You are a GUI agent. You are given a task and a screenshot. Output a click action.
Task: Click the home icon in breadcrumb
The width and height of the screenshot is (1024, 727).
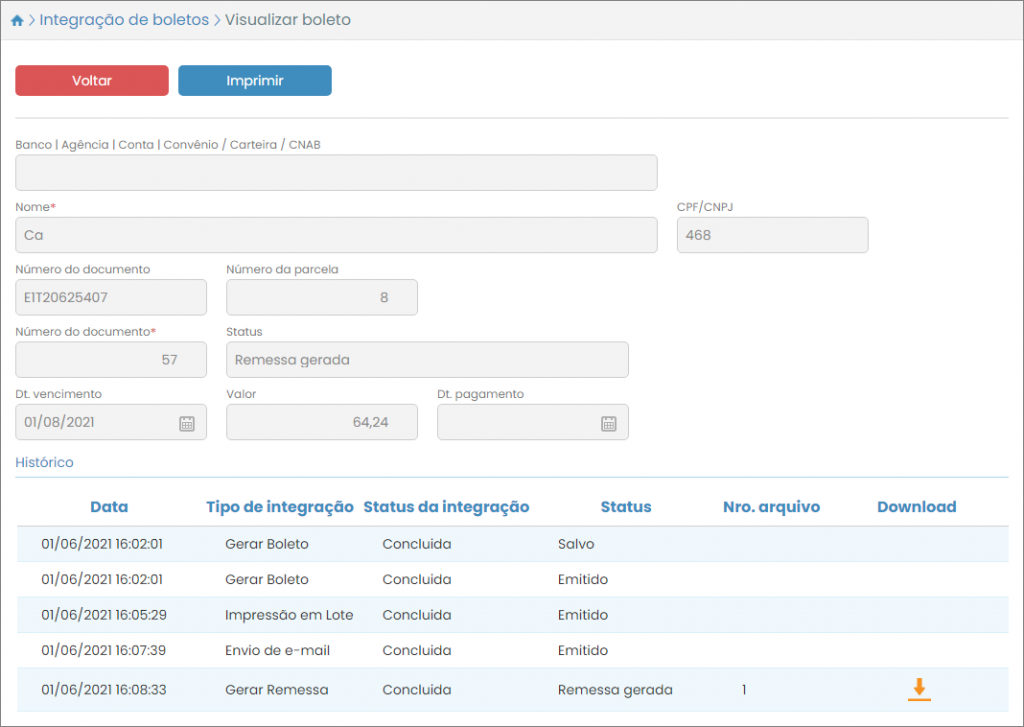17,21
